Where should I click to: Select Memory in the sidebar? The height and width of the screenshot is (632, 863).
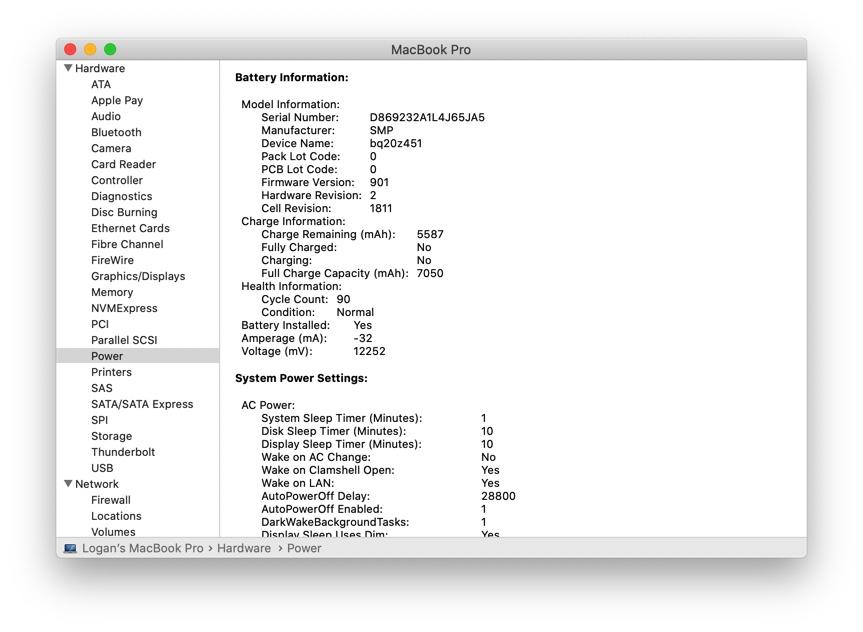112,292
